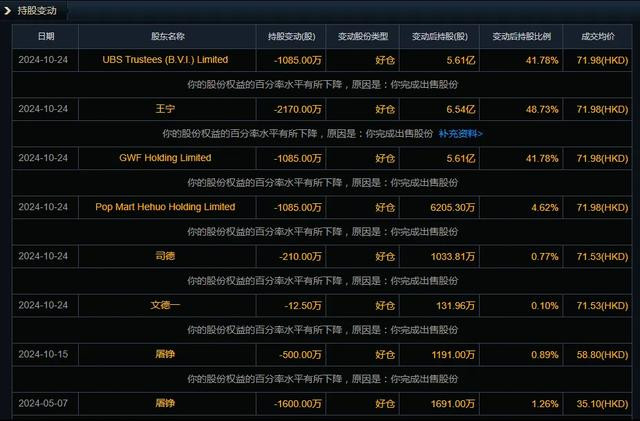Click the 持股变动(股) column header
The image size is (640, 421).
click(291, 36)
